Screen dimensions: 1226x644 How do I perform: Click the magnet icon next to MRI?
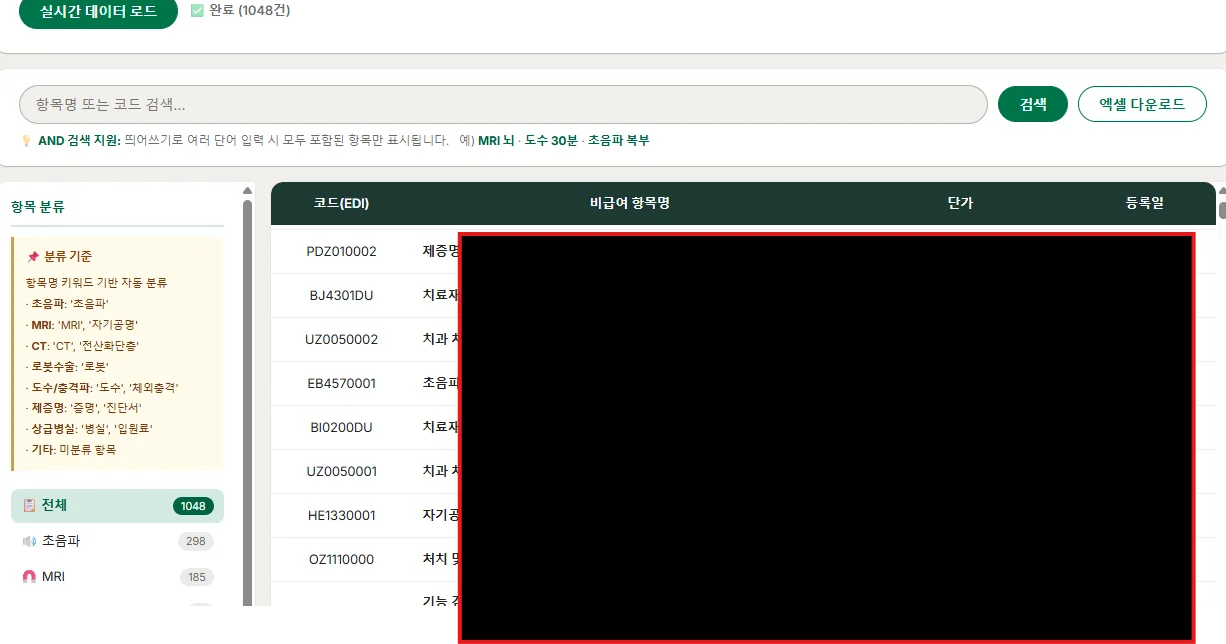(29, 577)
